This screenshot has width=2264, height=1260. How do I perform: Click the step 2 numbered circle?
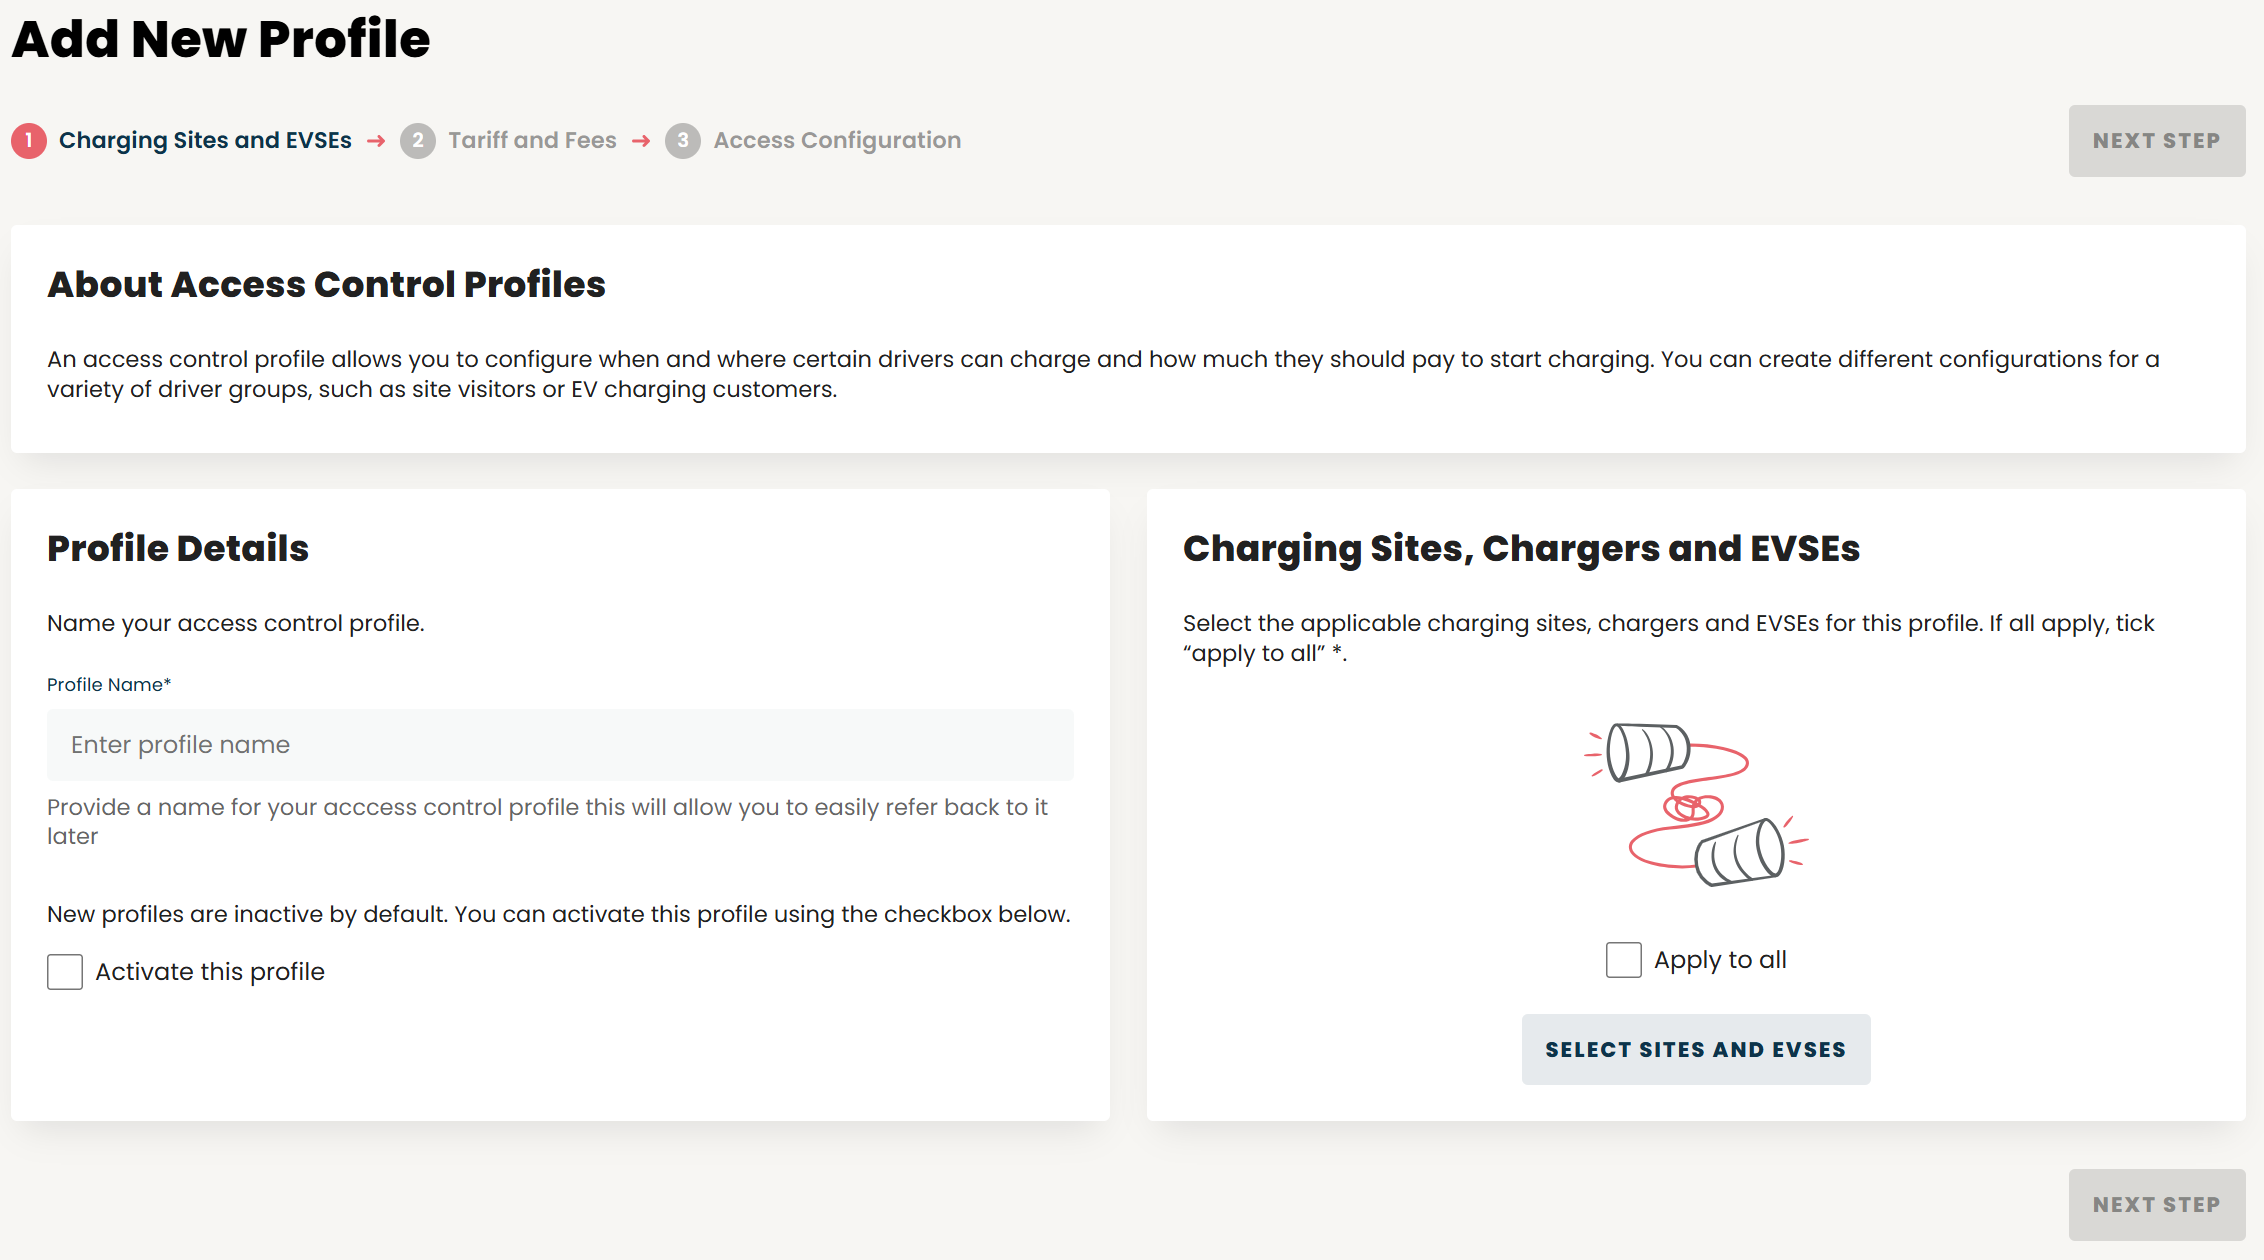[x=419, y=140]
